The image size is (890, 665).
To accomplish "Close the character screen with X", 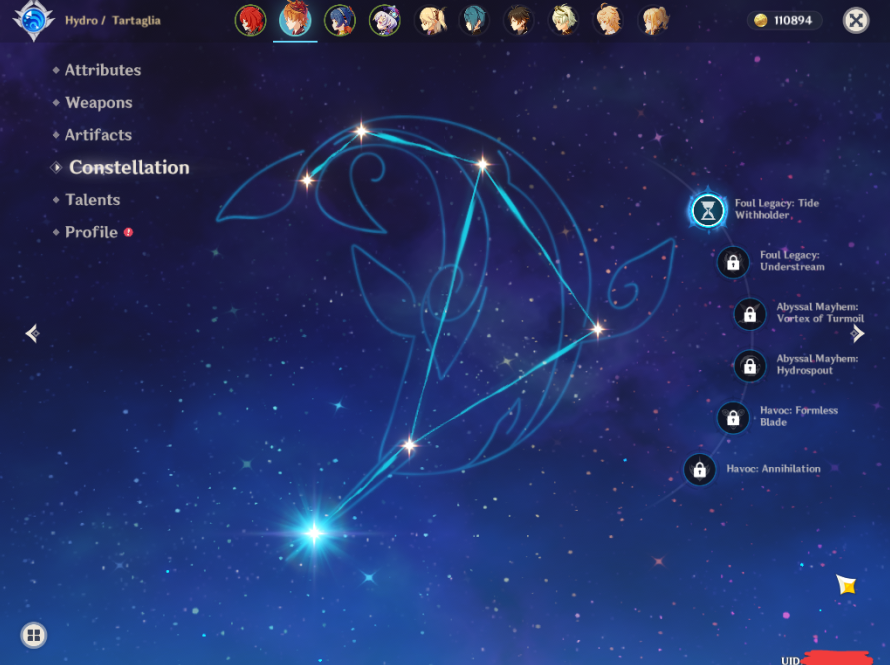I will [856, 20].
